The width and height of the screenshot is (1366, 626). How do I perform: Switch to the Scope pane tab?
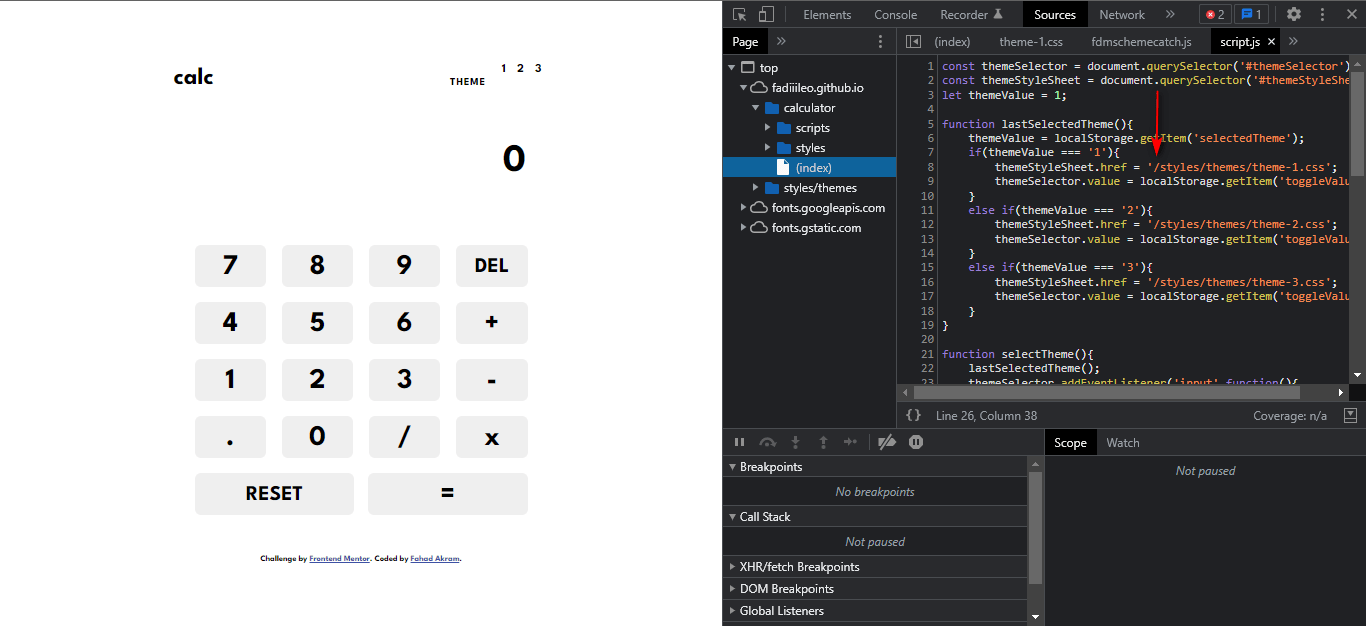1070,442
